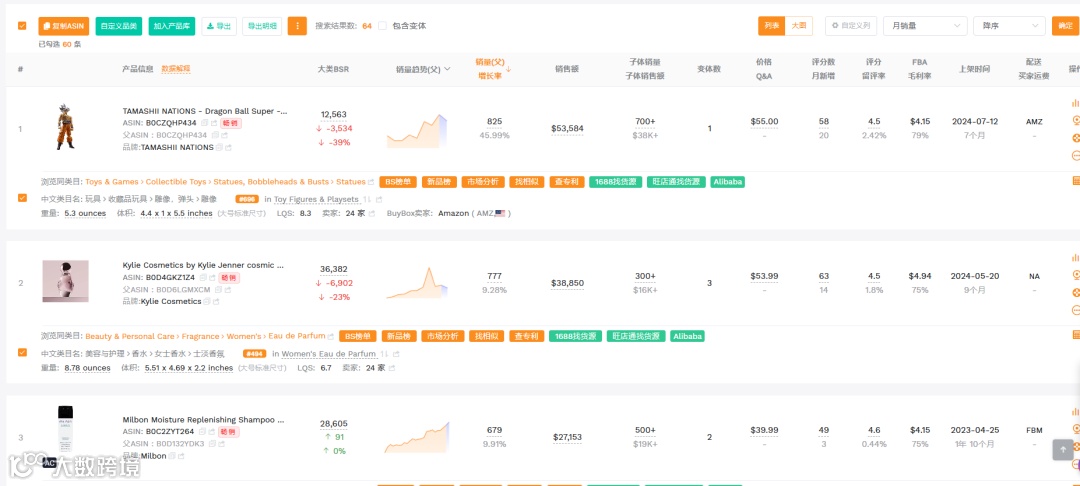Click 查专利 in the Statues category row

tap(568, 182)
